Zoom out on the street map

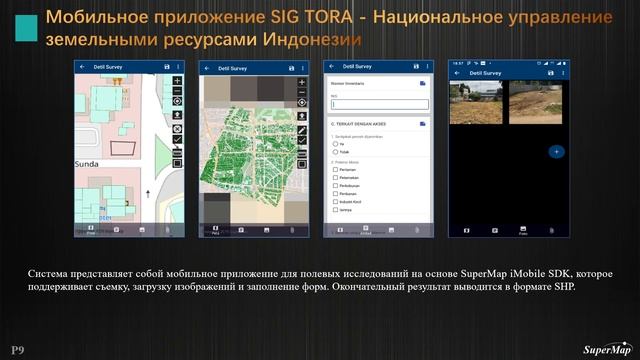click(177, 91)
